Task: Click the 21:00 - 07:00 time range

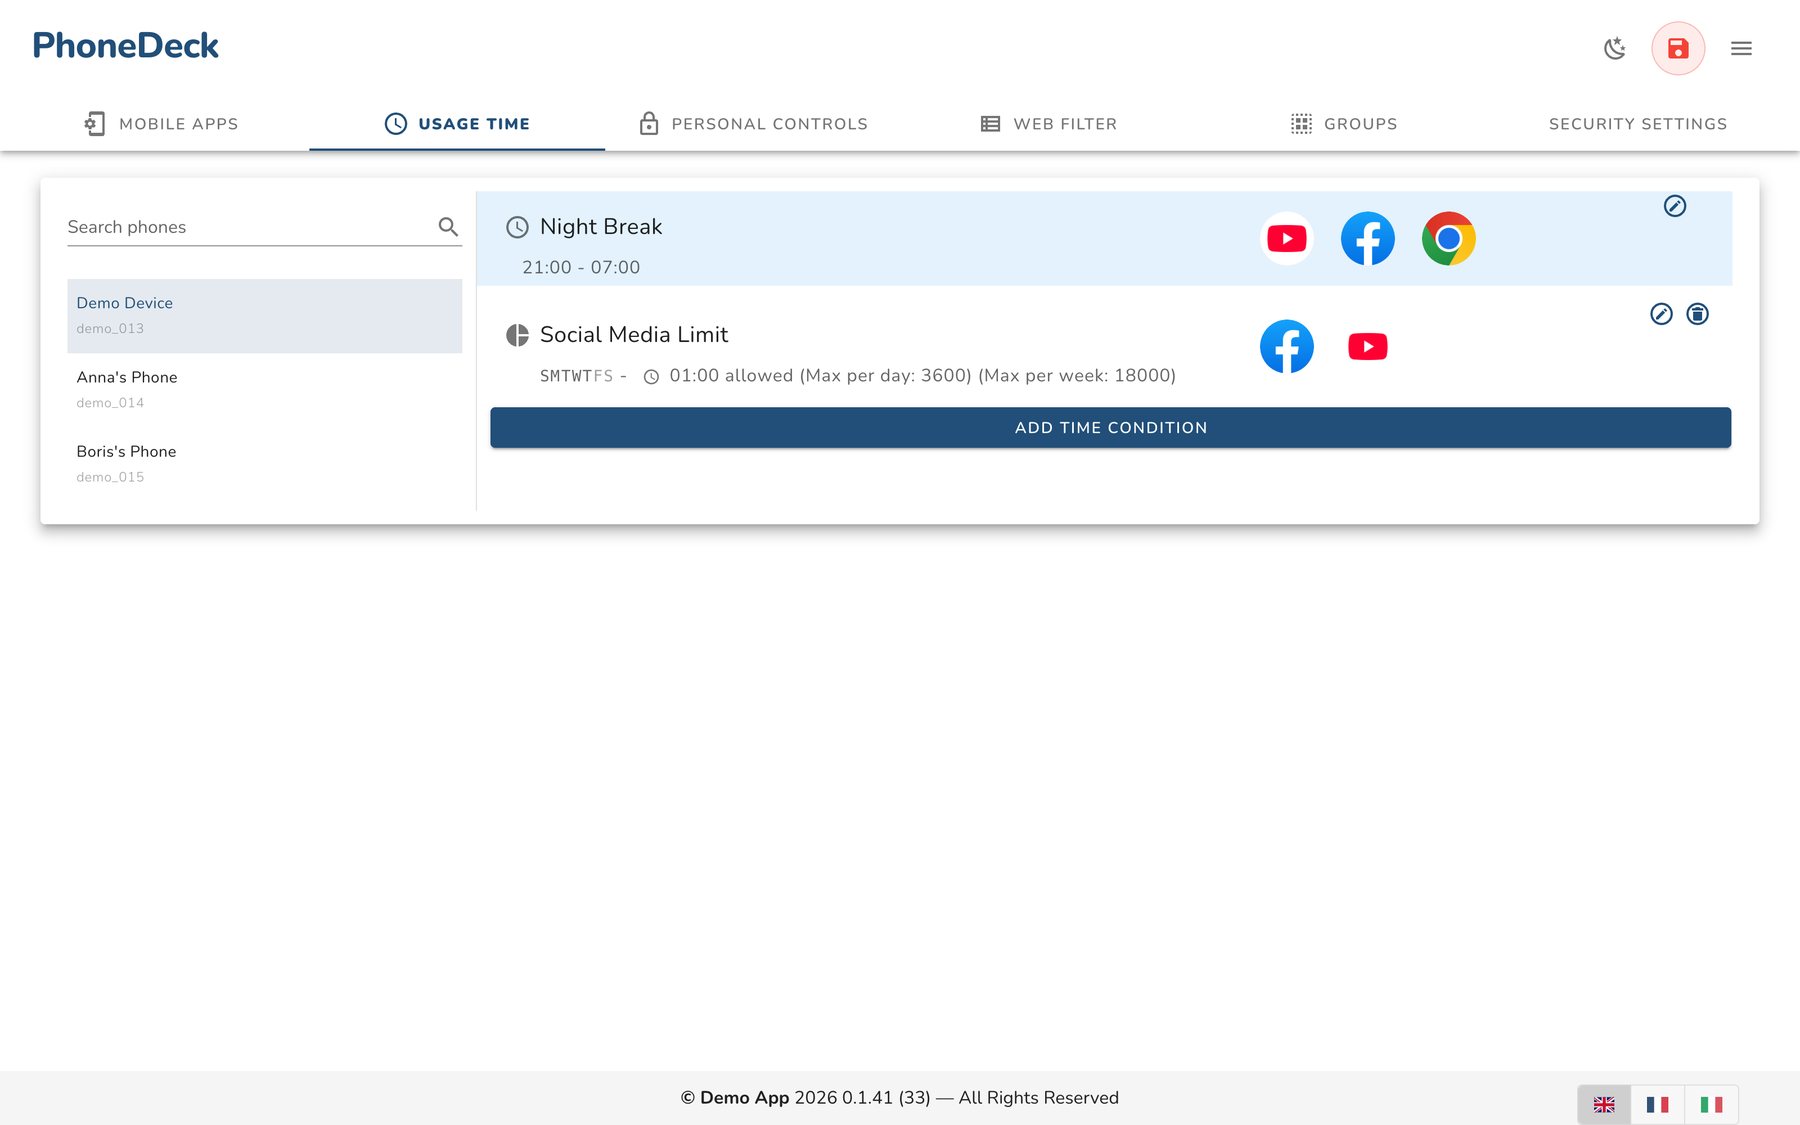Action: tap(581, 267)
